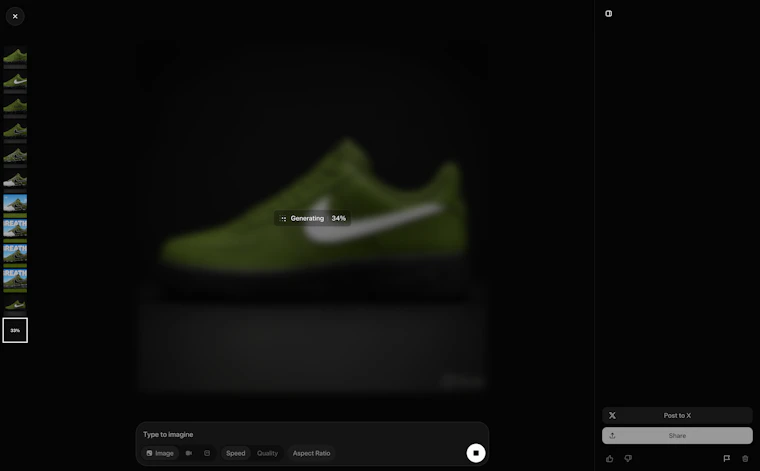
Task: Post the image to X
Action: point(677,415)
